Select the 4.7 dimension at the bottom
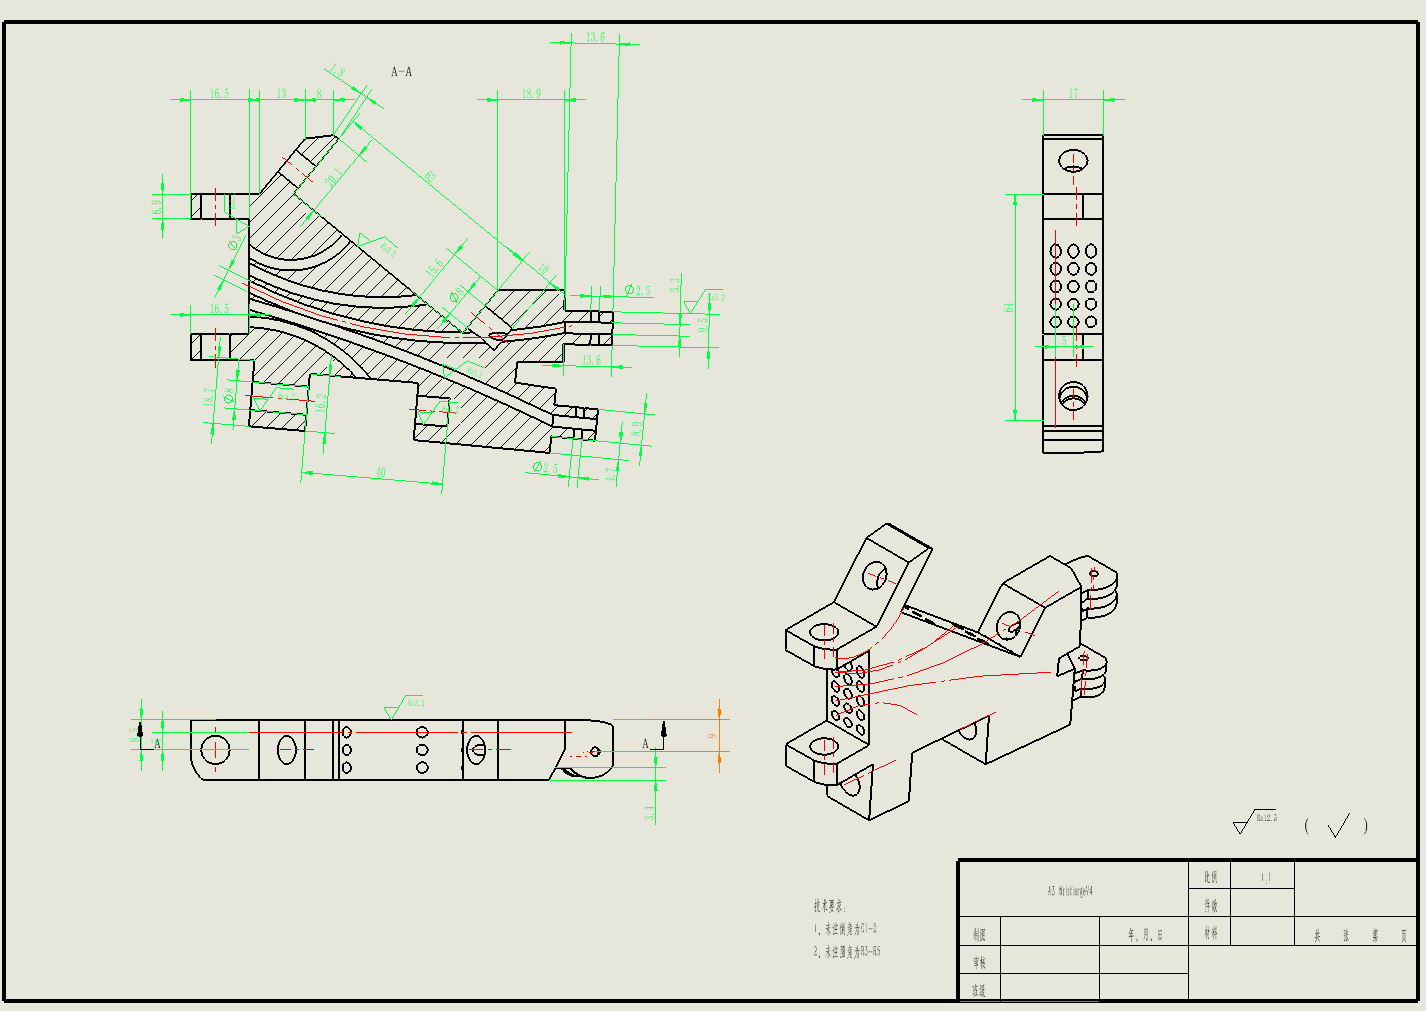This screenshot has height=1011, width=1426. pos(611,474)
